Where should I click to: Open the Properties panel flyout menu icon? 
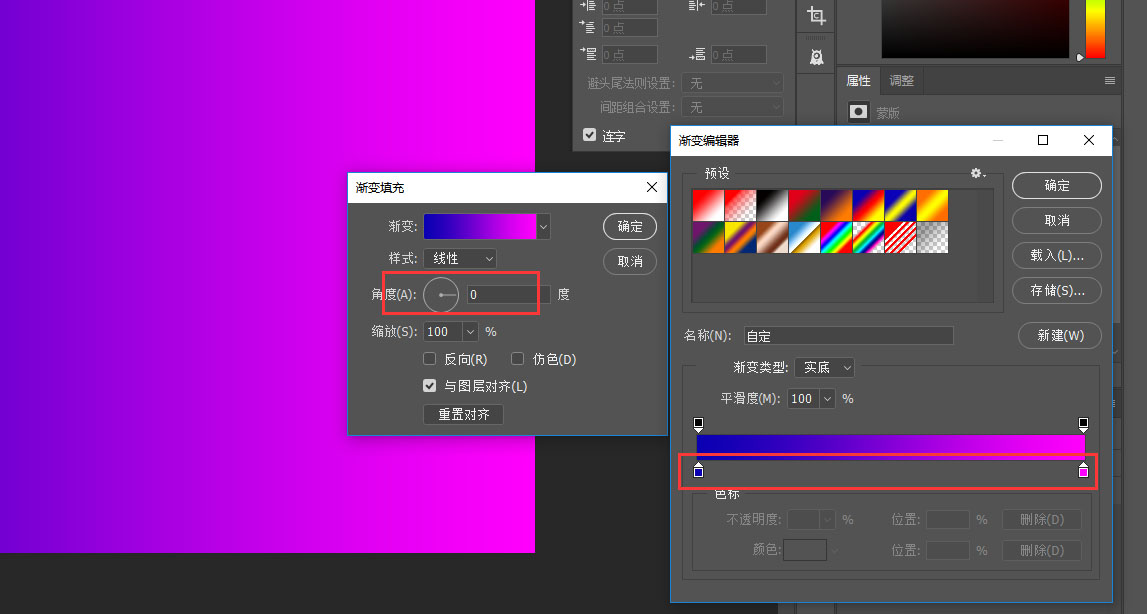point(1110,81)
